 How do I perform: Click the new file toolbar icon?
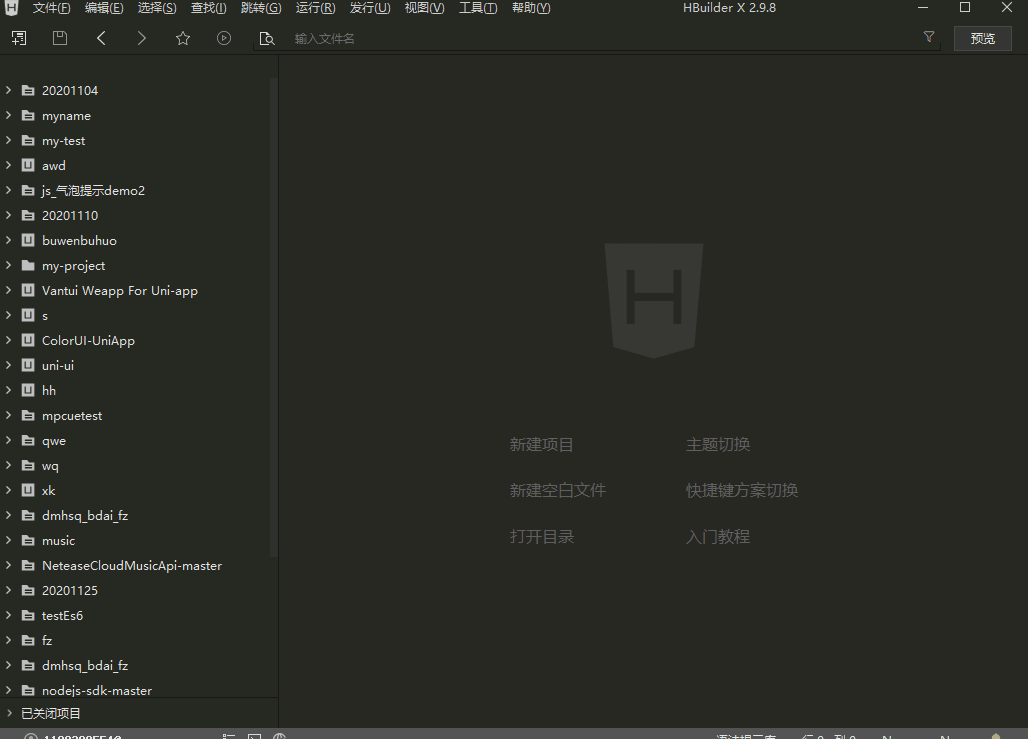(19, 38)
